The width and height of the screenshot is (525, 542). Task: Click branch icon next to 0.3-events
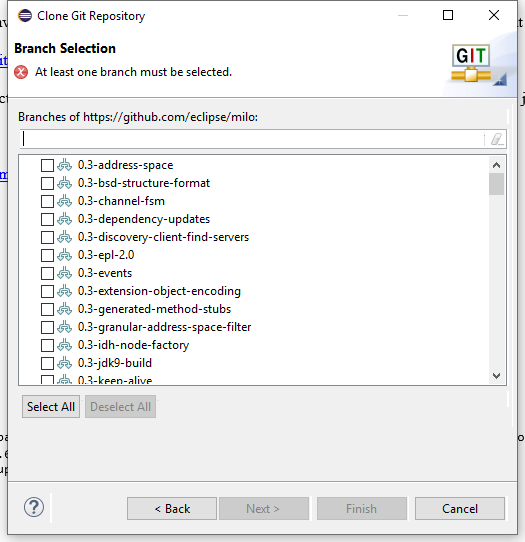(65, 273)
